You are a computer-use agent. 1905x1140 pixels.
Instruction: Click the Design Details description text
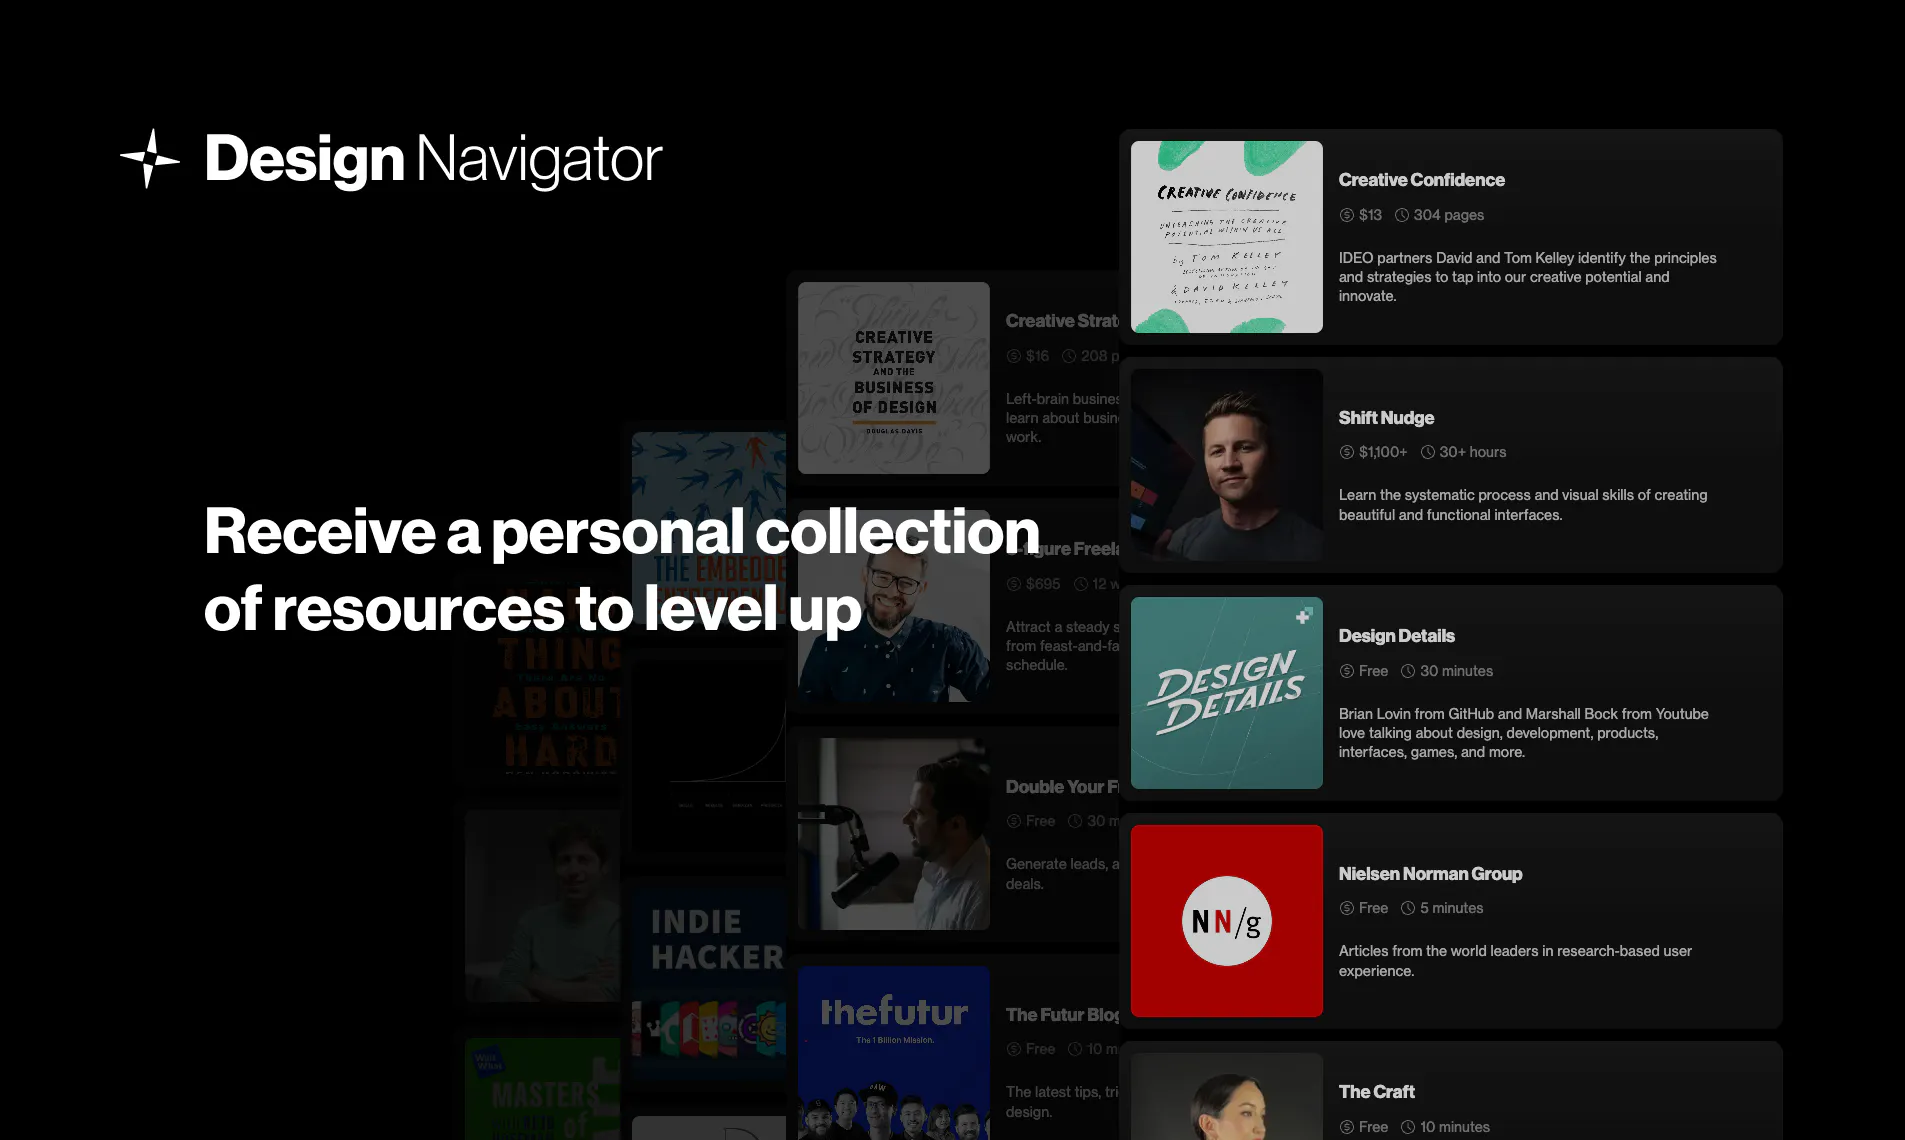[1523, 733]
